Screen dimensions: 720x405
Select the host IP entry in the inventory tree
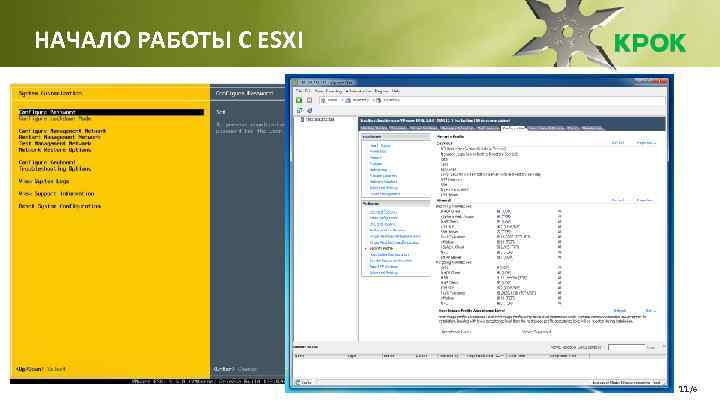(320, 119)
